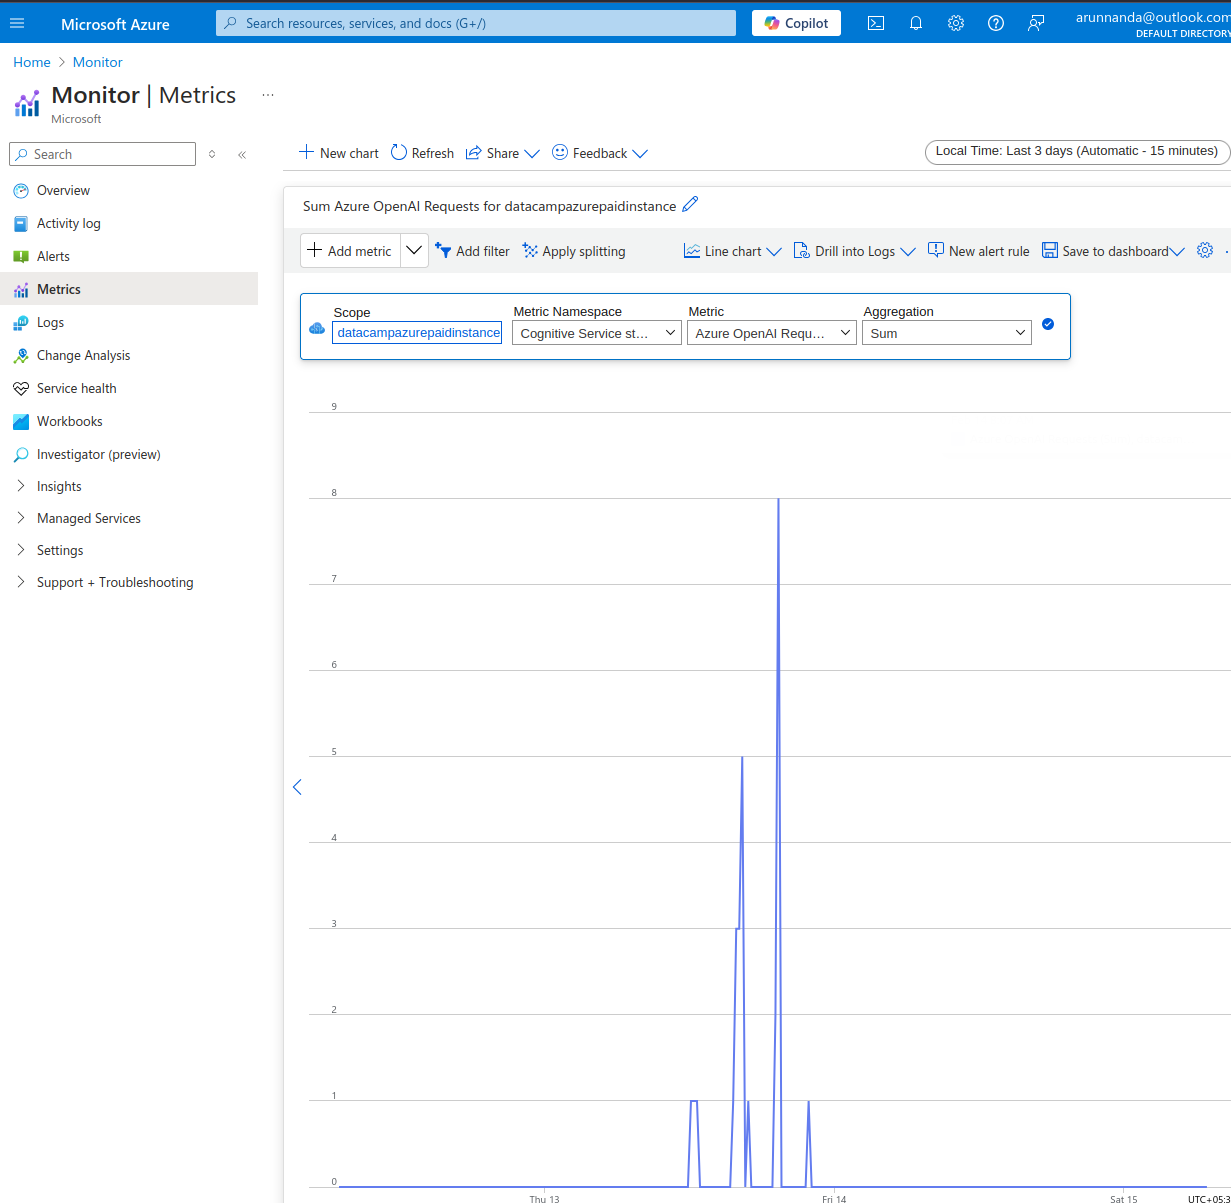Screen dimensions: 1231x1203
Task: Open the Metric dropdown
Action: 772,333
